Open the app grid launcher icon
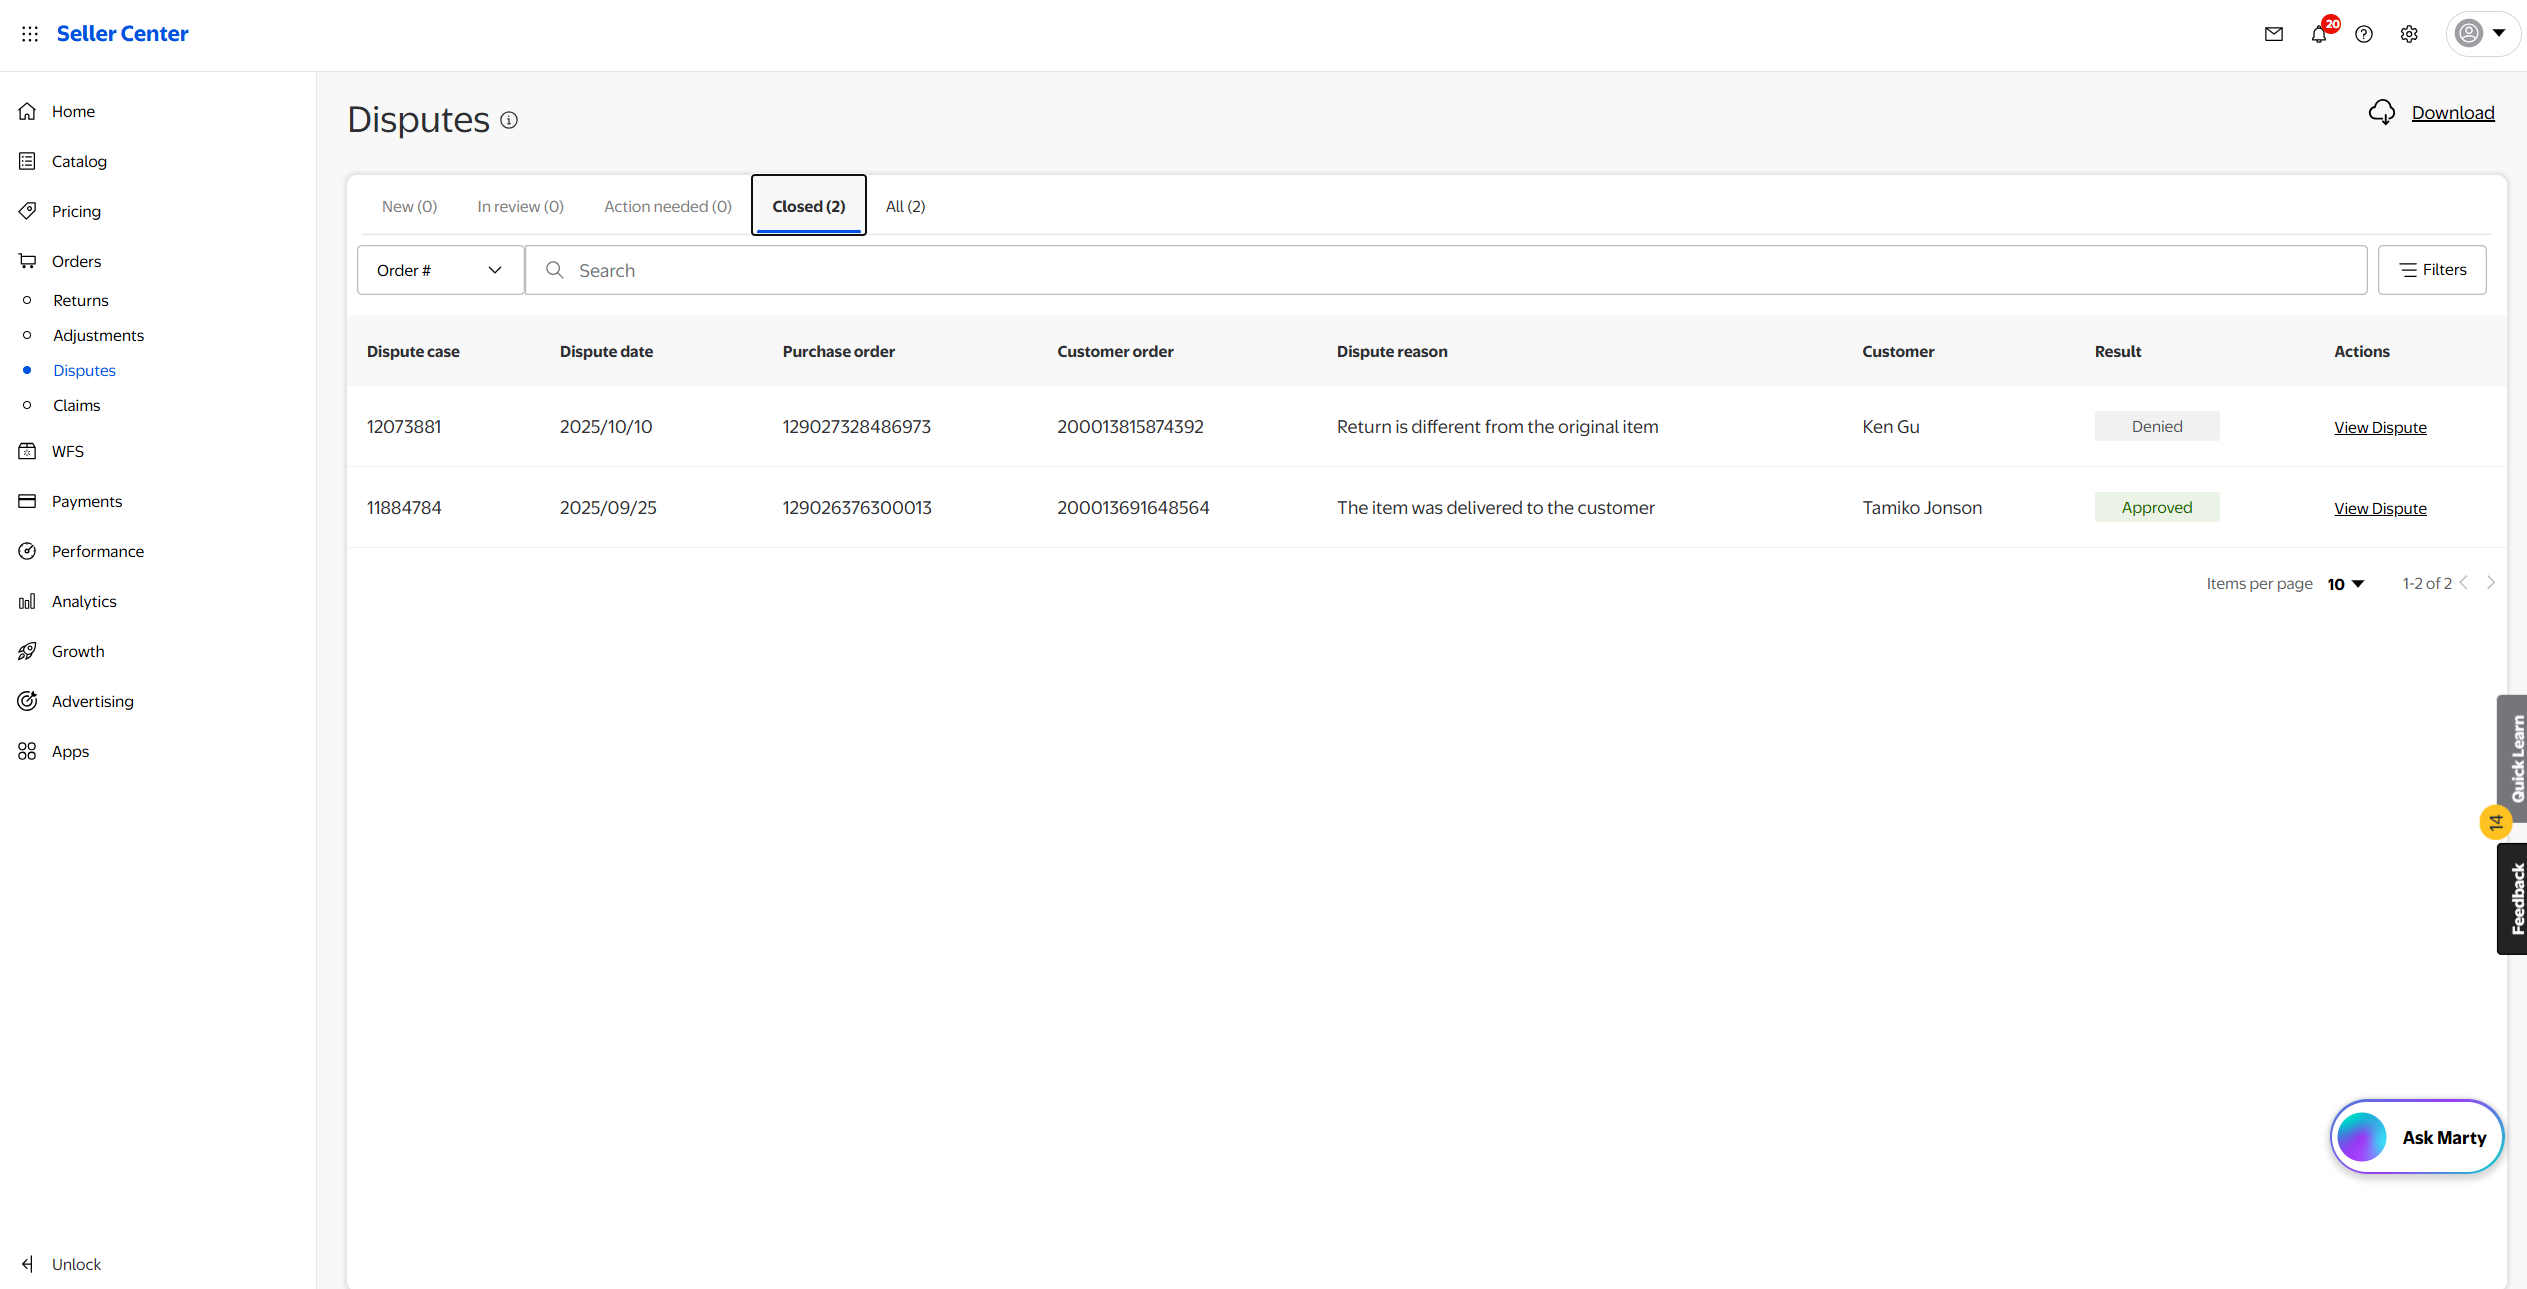2527x1289 pixels. click(x=30, y=34)
